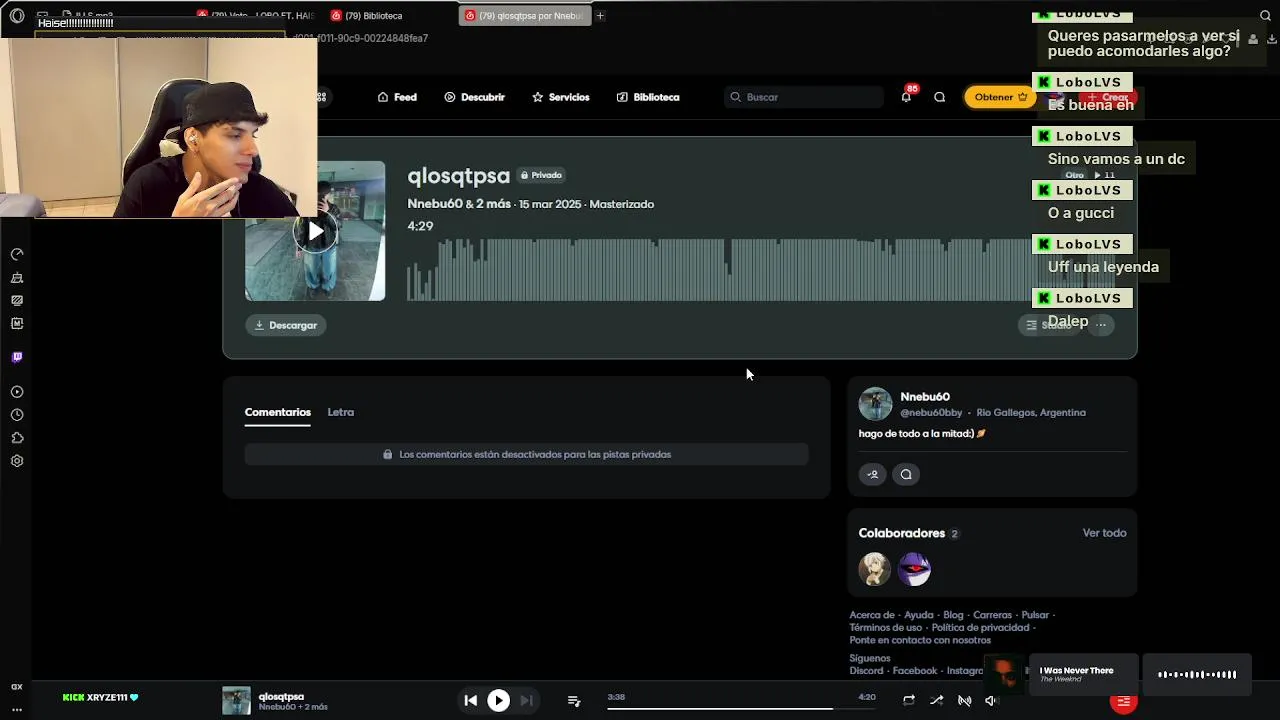
Task: Click Ver todo in Colaboradores
Action: 1104,533
